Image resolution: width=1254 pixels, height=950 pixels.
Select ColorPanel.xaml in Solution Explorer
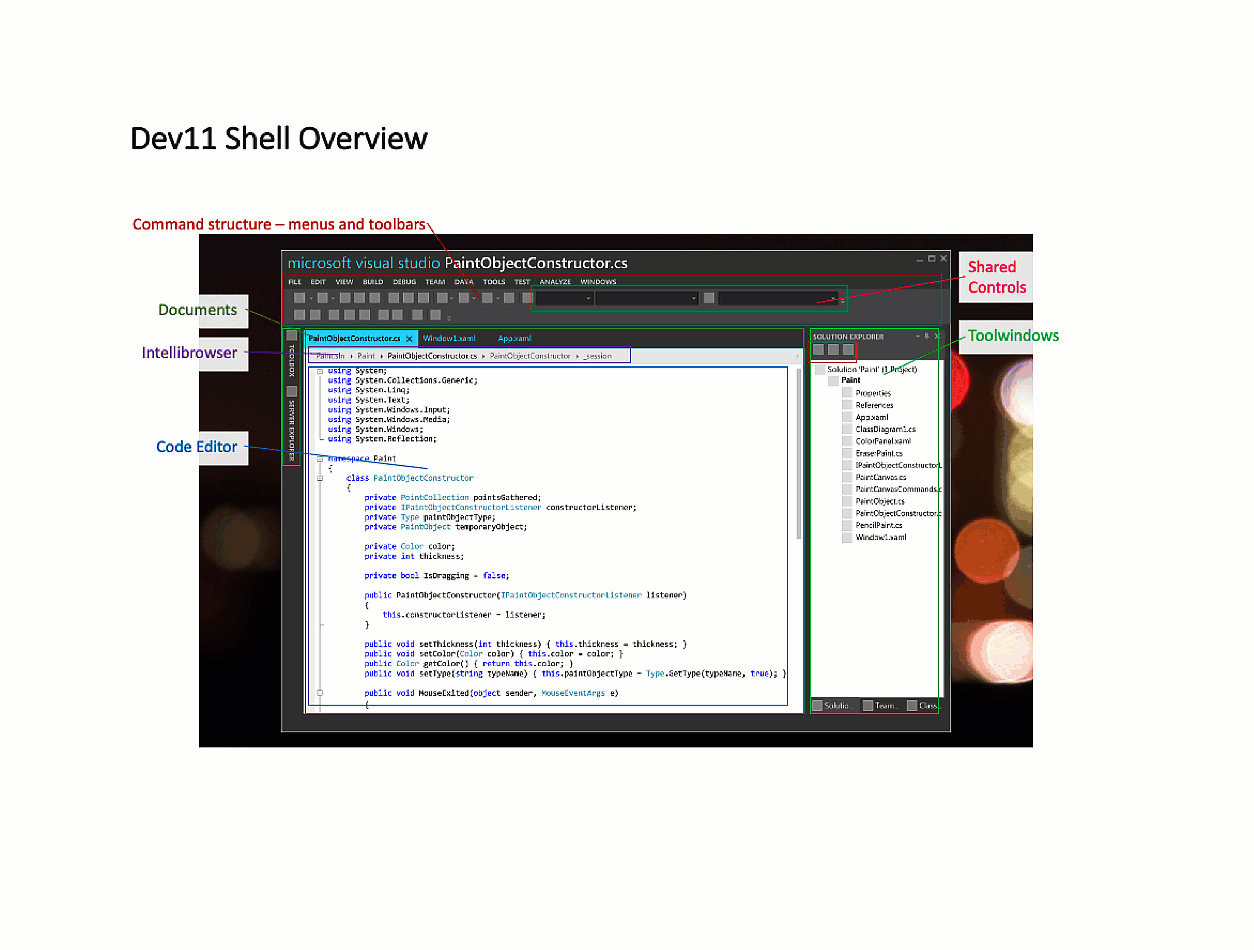point(876,442)
